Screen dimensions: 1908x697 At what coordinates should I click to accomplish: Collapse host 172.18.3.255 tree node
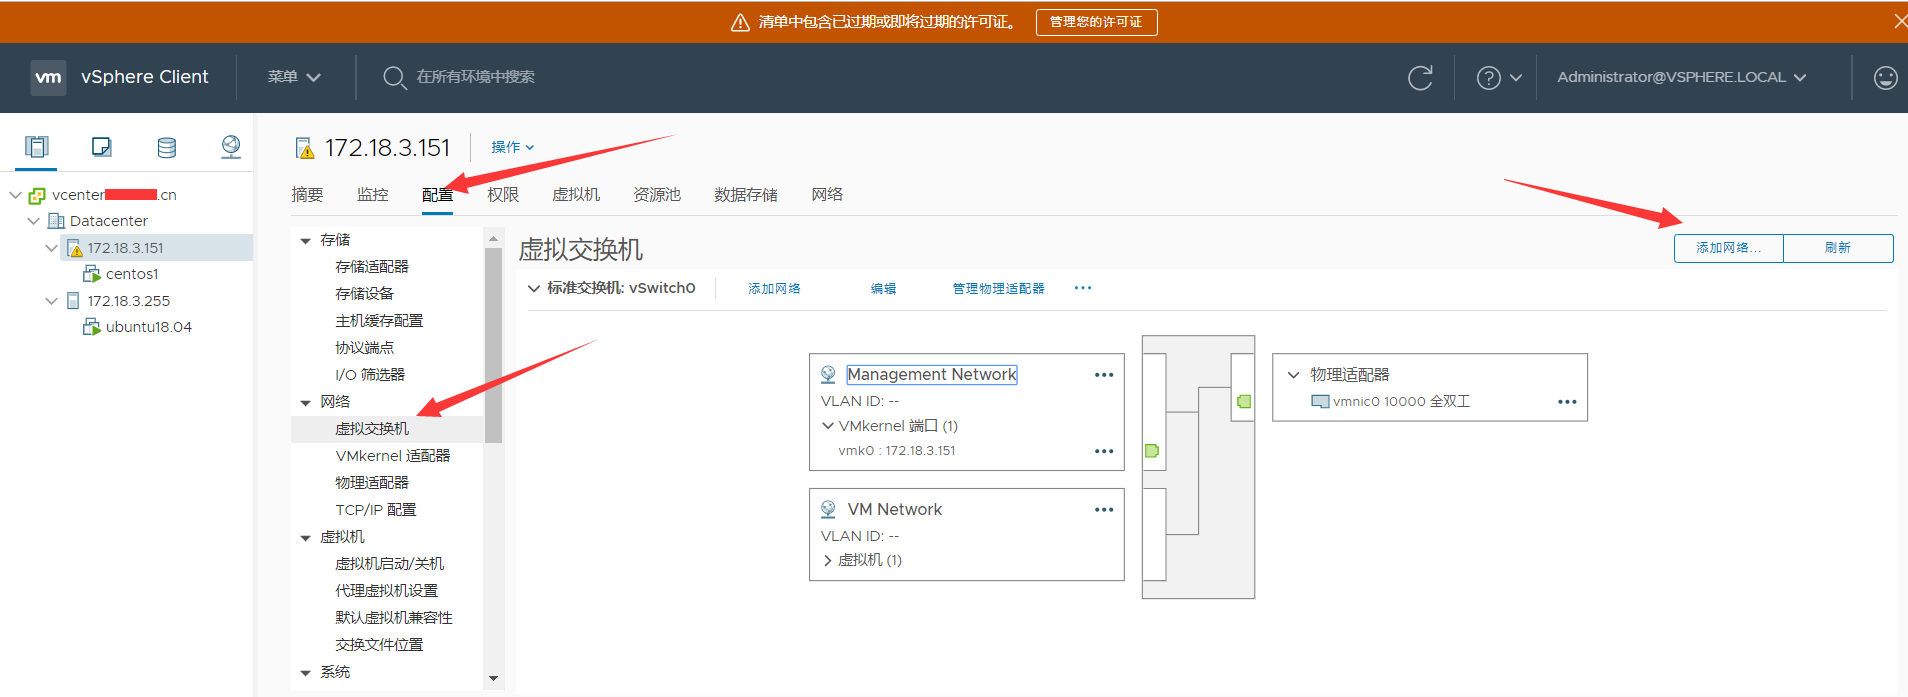(51, 301)
